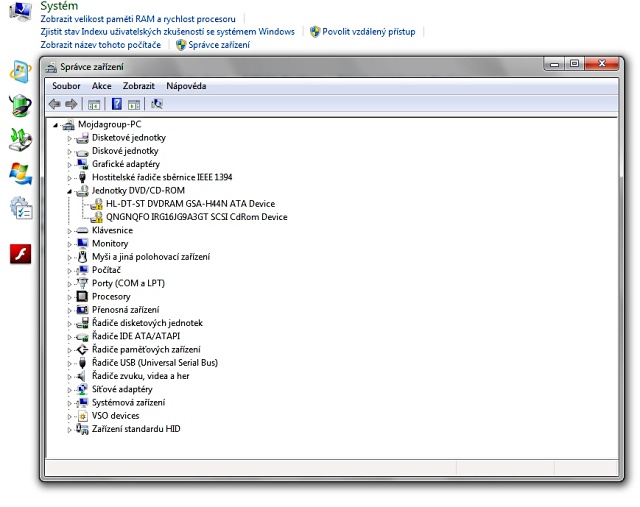Expand the Řadiče paměťových zařízení node
This screenshot has height=507, width=640.
click(x=69, y=350)
